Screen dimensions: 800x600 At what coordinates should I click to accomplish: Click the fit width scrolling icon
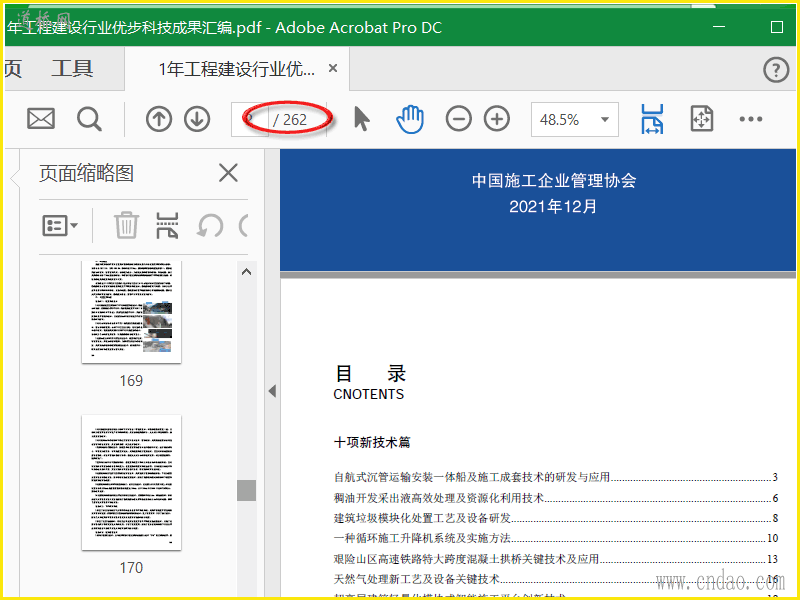(652, 119)
